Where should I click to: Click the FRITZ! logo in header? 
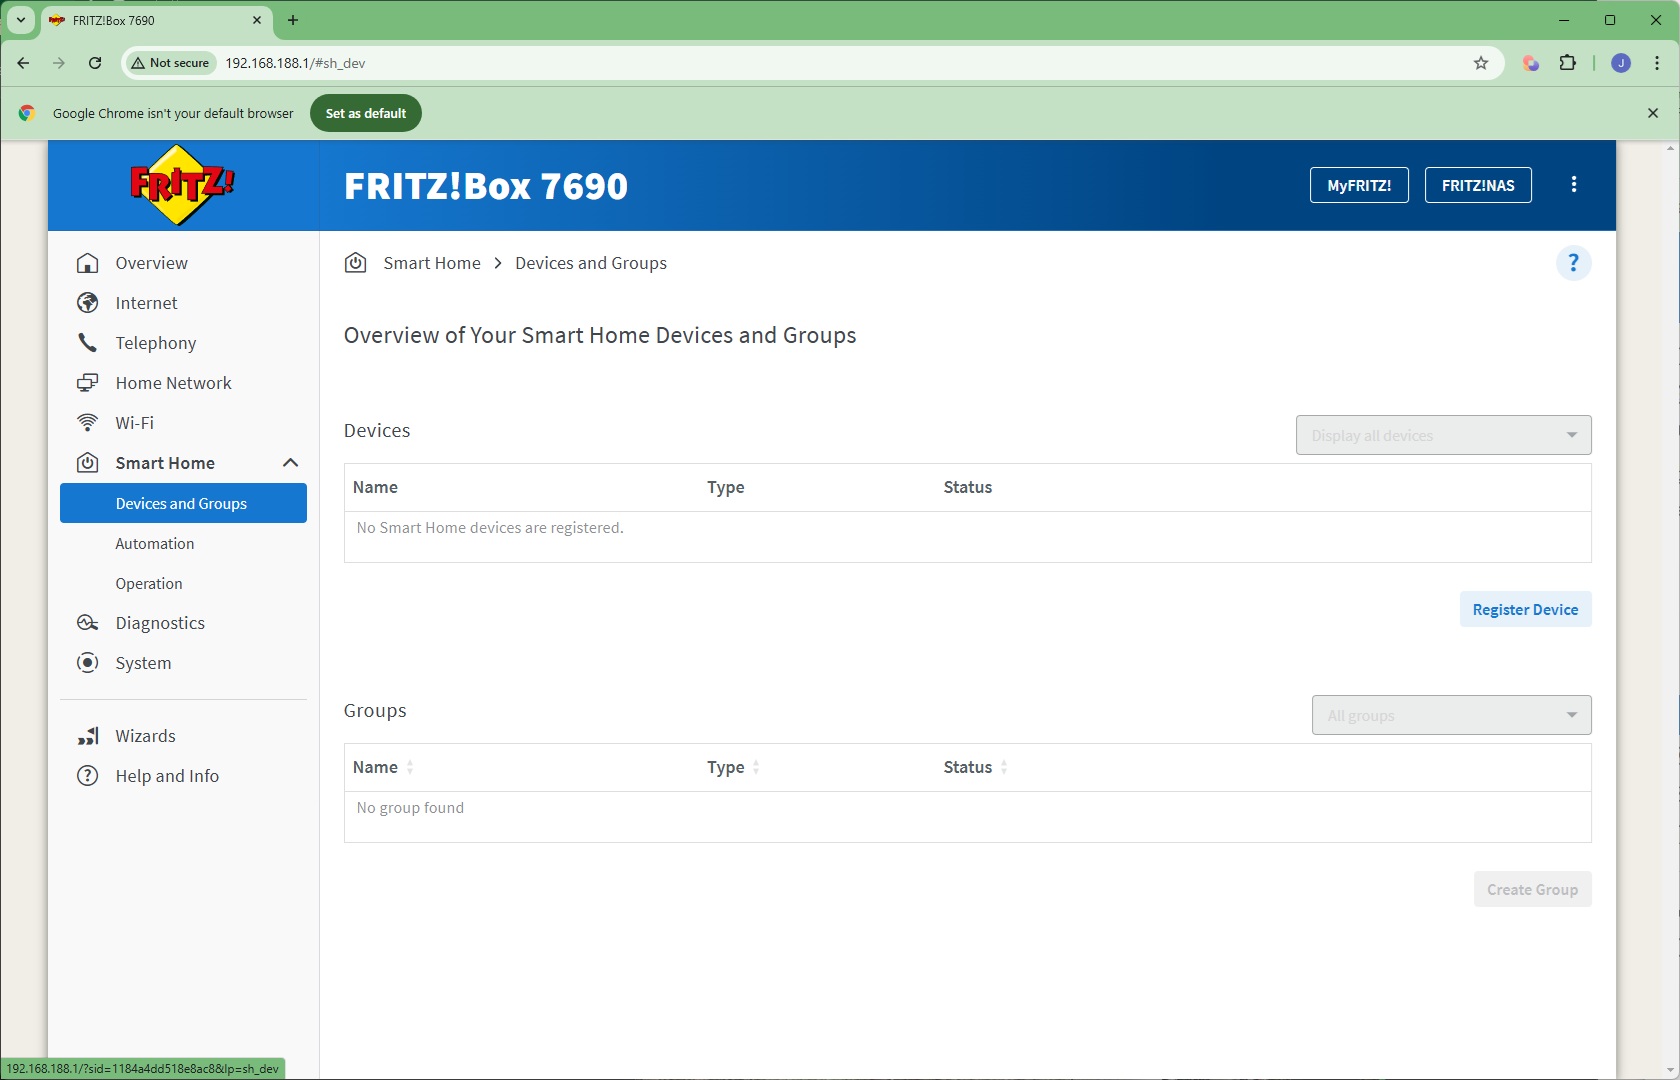point(182,185)
